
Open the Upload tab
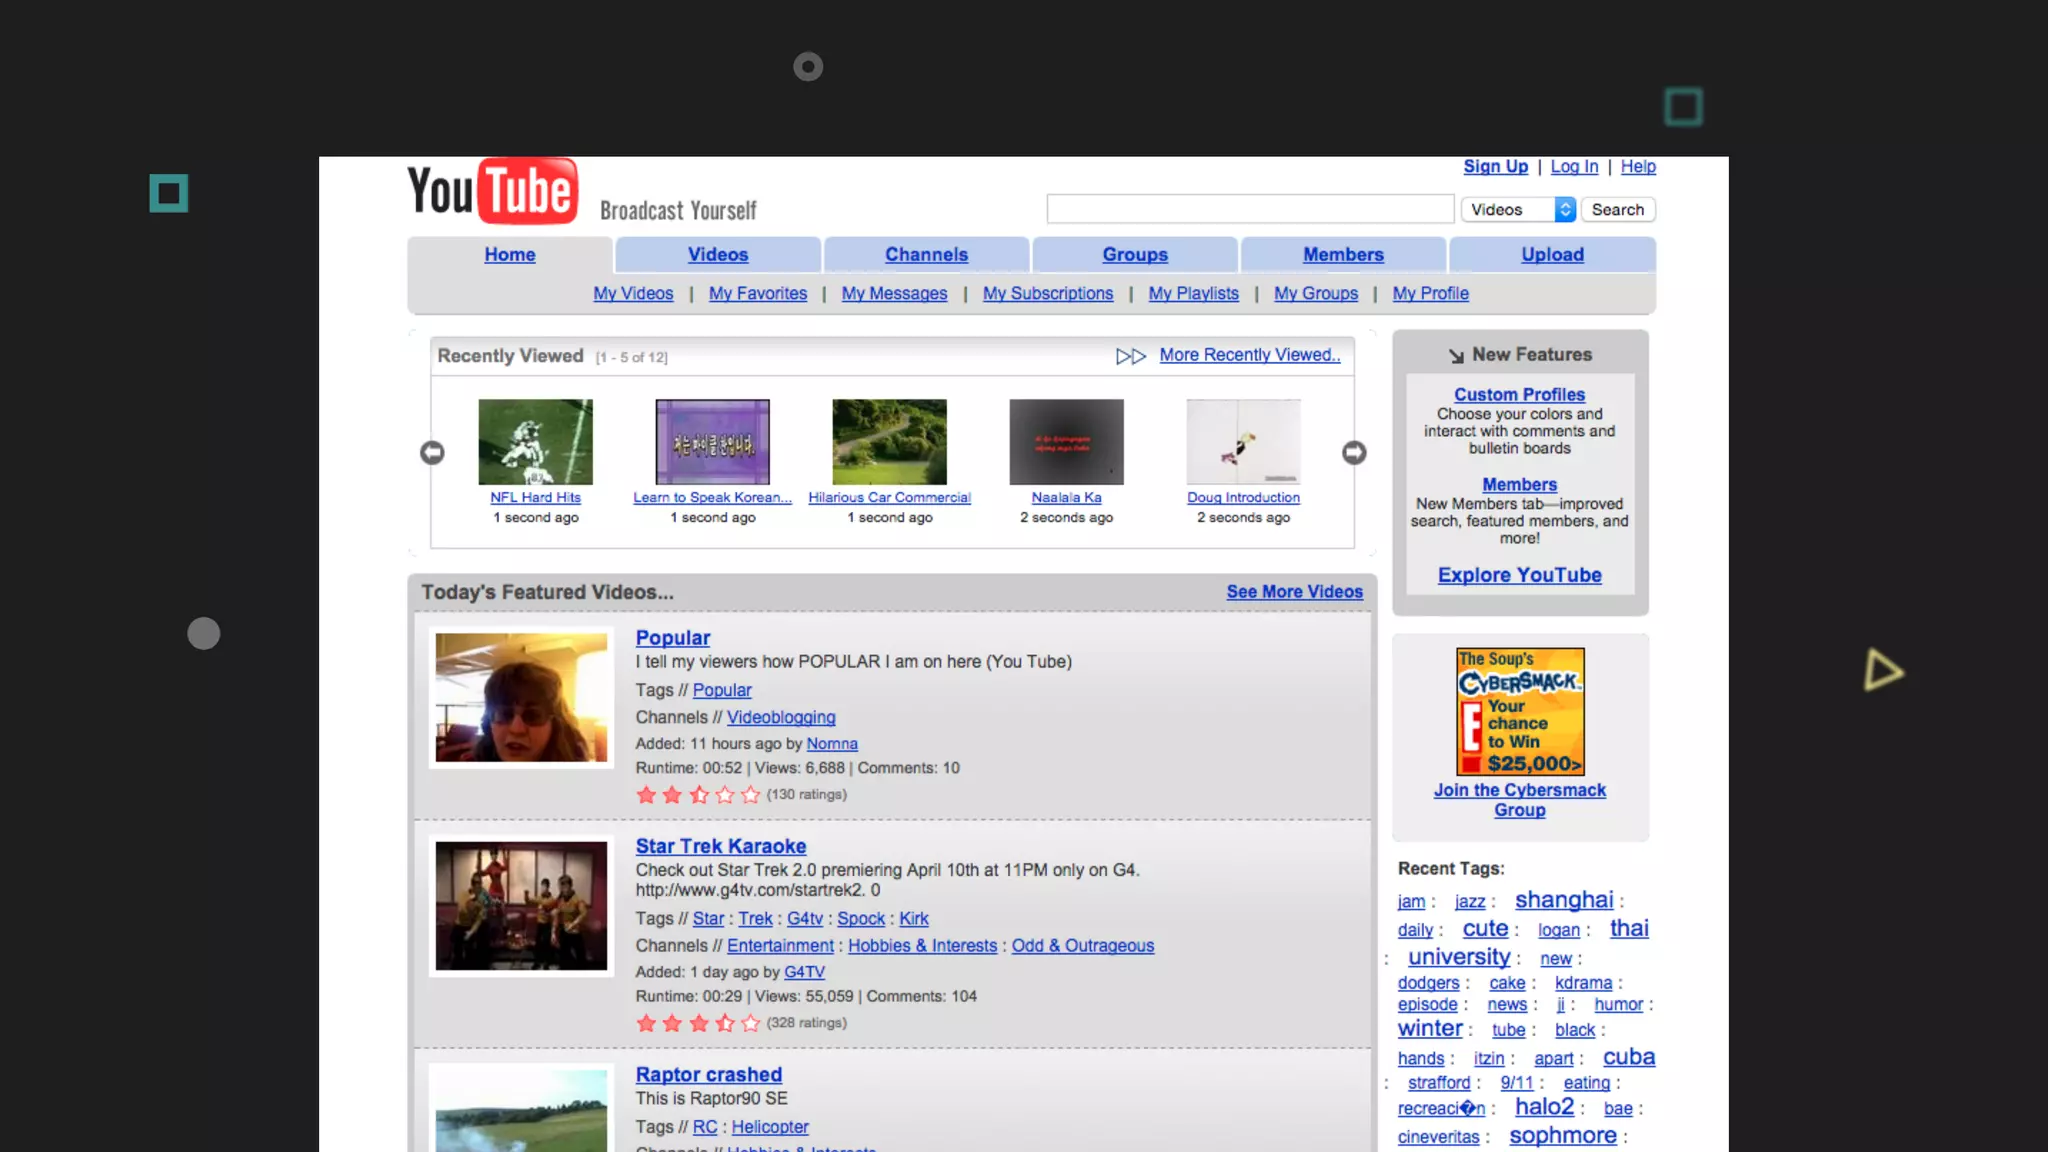click(1552, 255)
